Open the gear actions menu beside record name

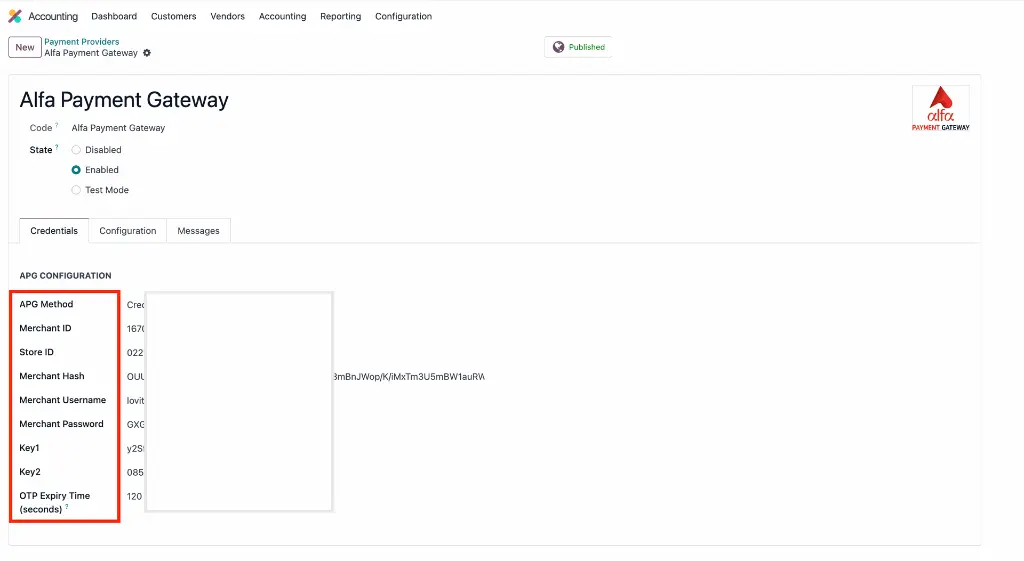pos(147,53)
